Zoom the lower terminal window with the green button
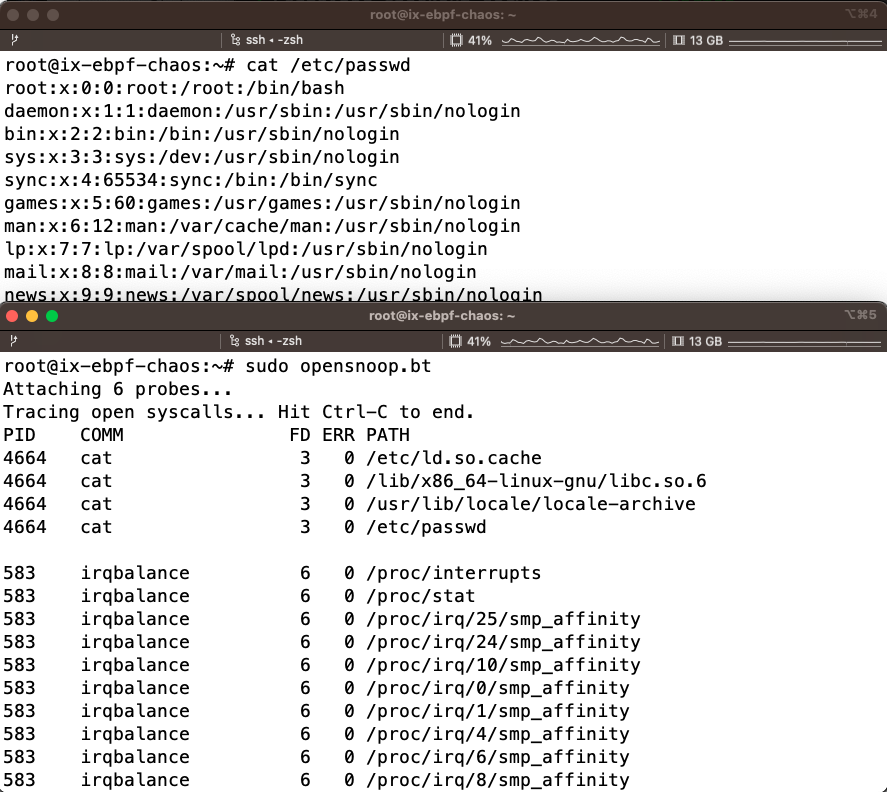 52,316
